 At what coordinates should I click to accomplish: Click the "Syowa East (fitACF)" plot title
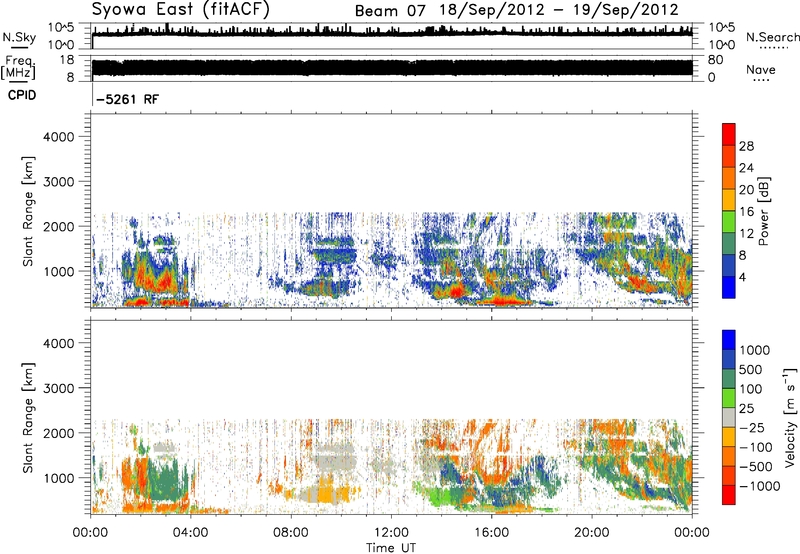pyautogui.click(x=181, y=9)
